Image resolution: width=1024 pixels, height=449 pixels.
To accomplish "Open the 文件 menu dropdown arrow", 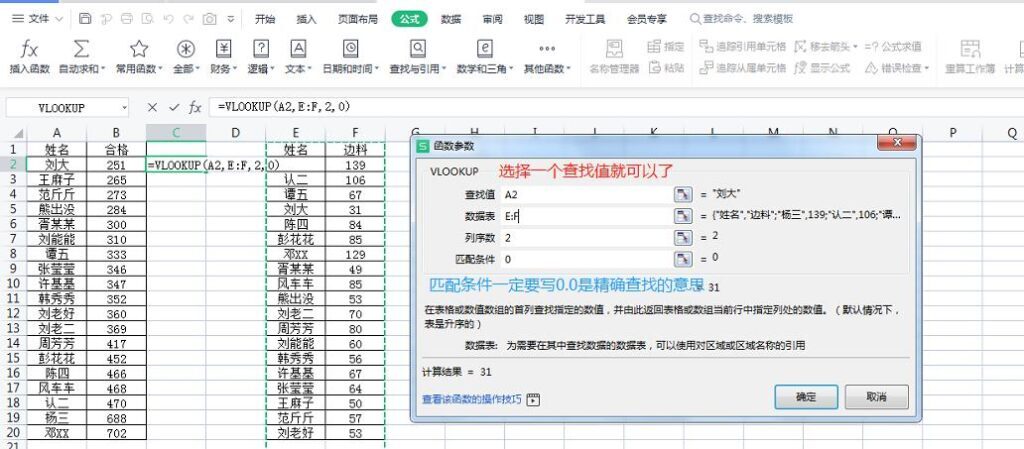I will 59,19.
